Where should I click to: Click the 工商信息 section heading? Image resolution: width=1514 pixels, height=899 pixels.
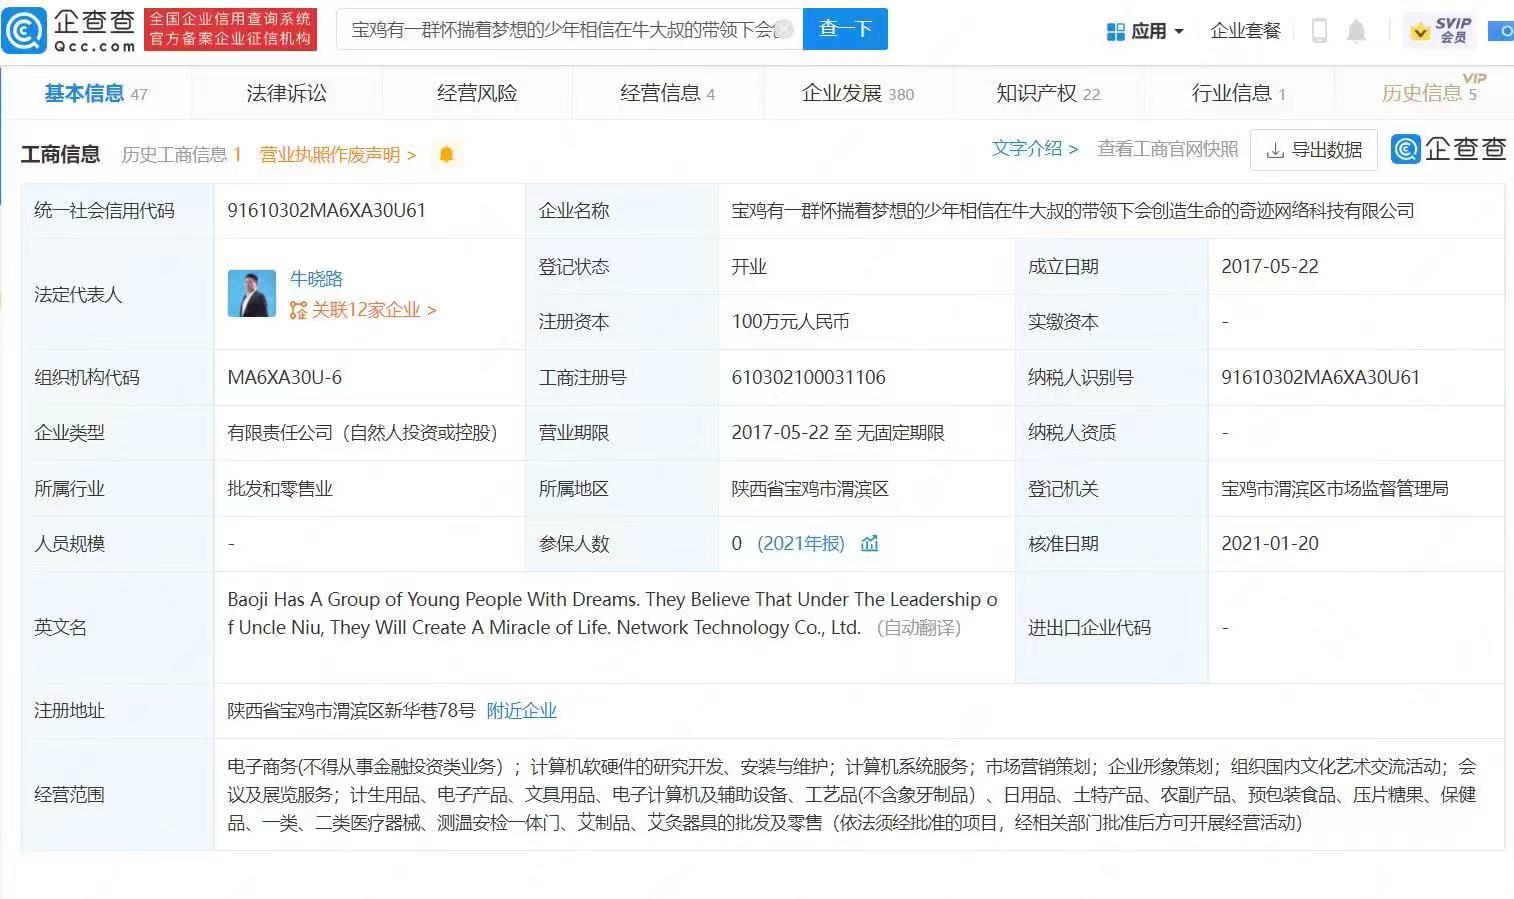pyautogui.click(x=60, y=154)
